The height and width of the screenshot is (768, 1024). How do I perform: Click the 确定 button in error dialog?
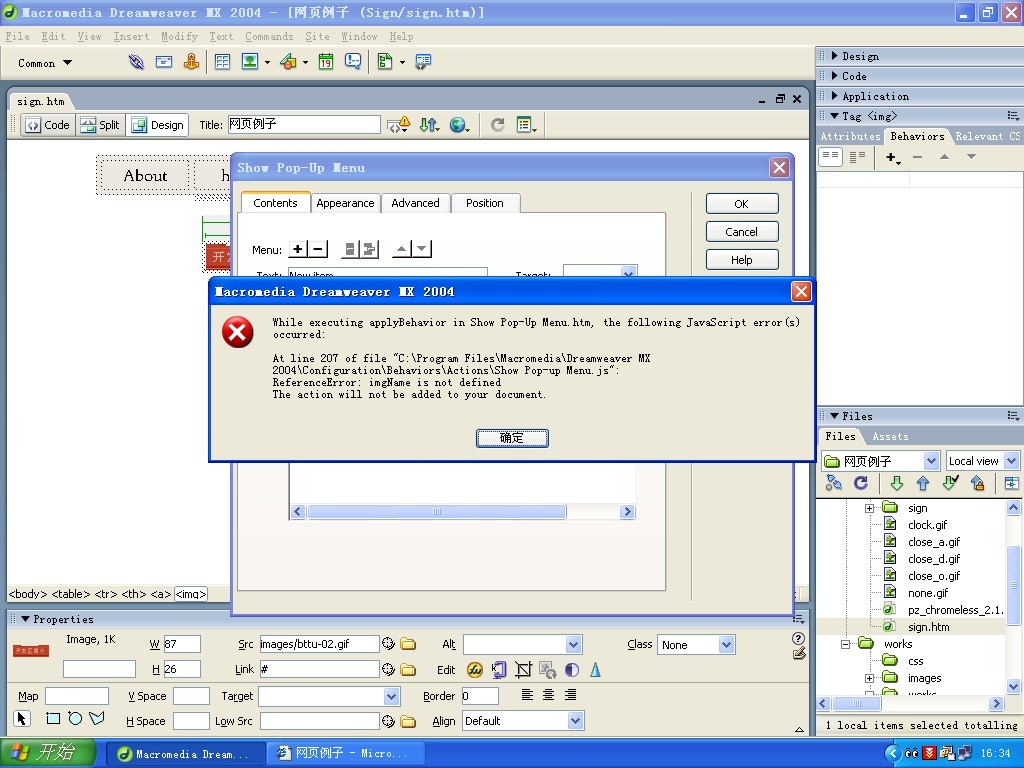[511, 438]
